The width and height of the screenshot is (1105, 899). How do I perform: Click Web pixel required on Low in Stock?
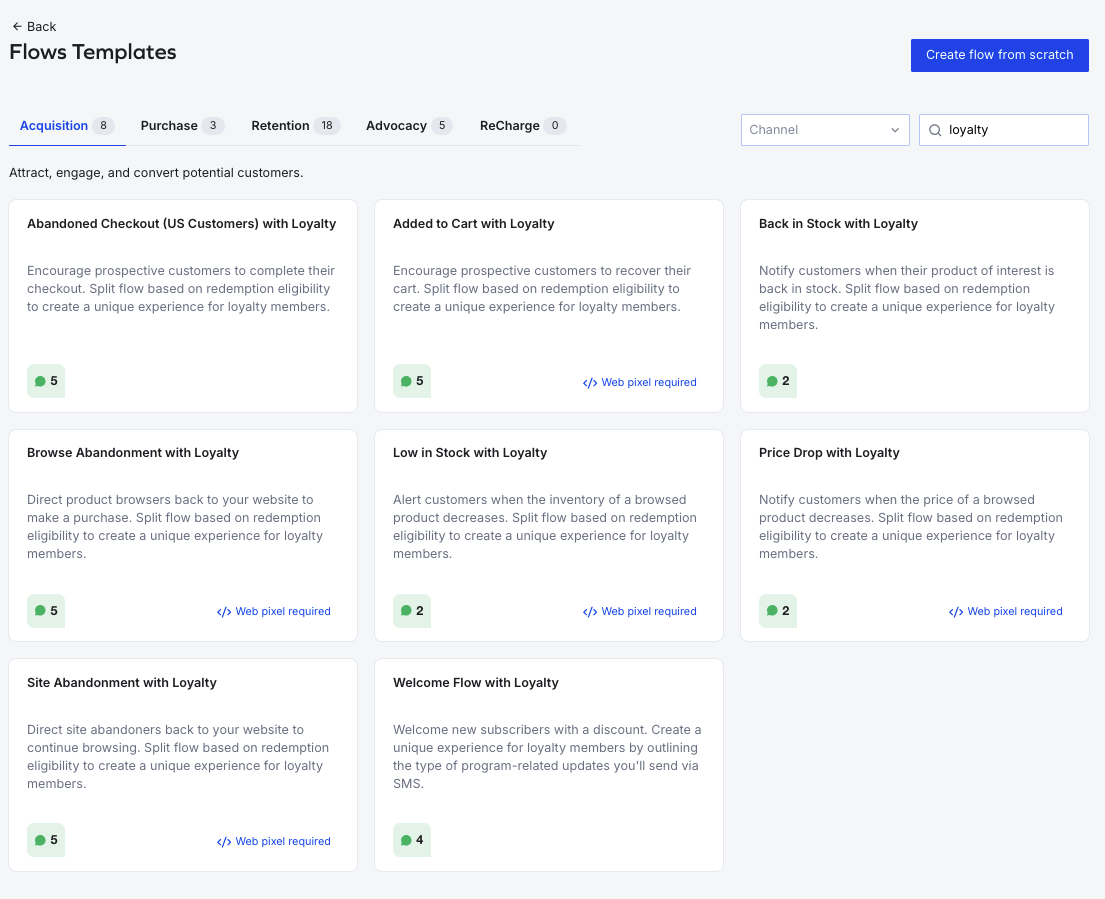pyautogui.click(x=639, y=612)
